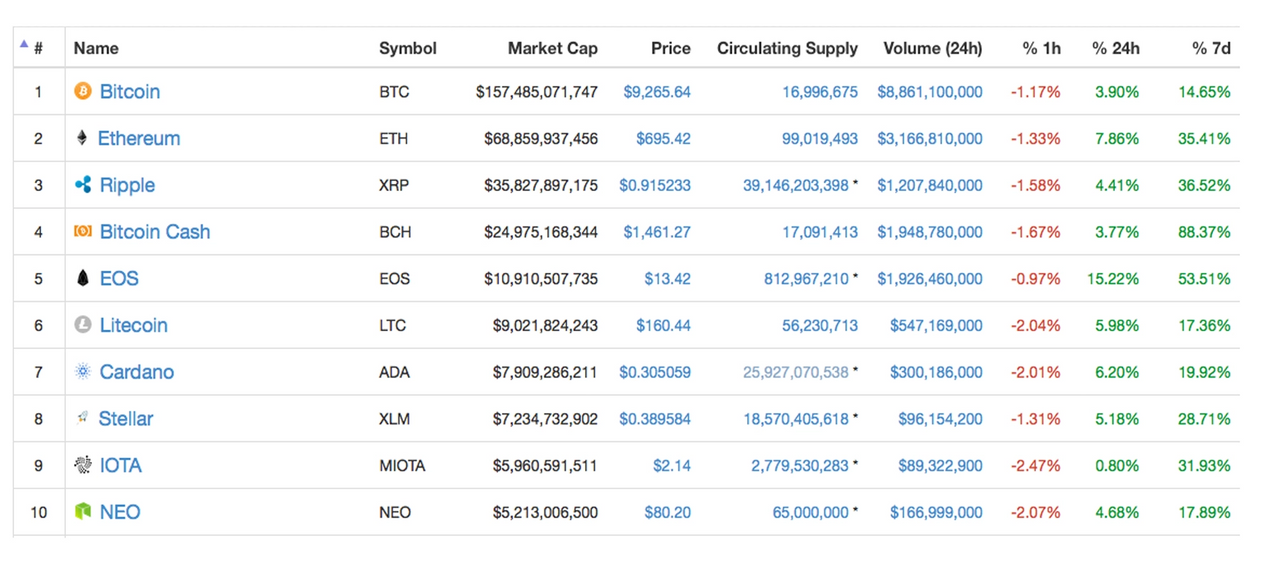Click the Cardano logo icon
The height and width of the screenshot is (569, 1280).
[x=83, y=372]
